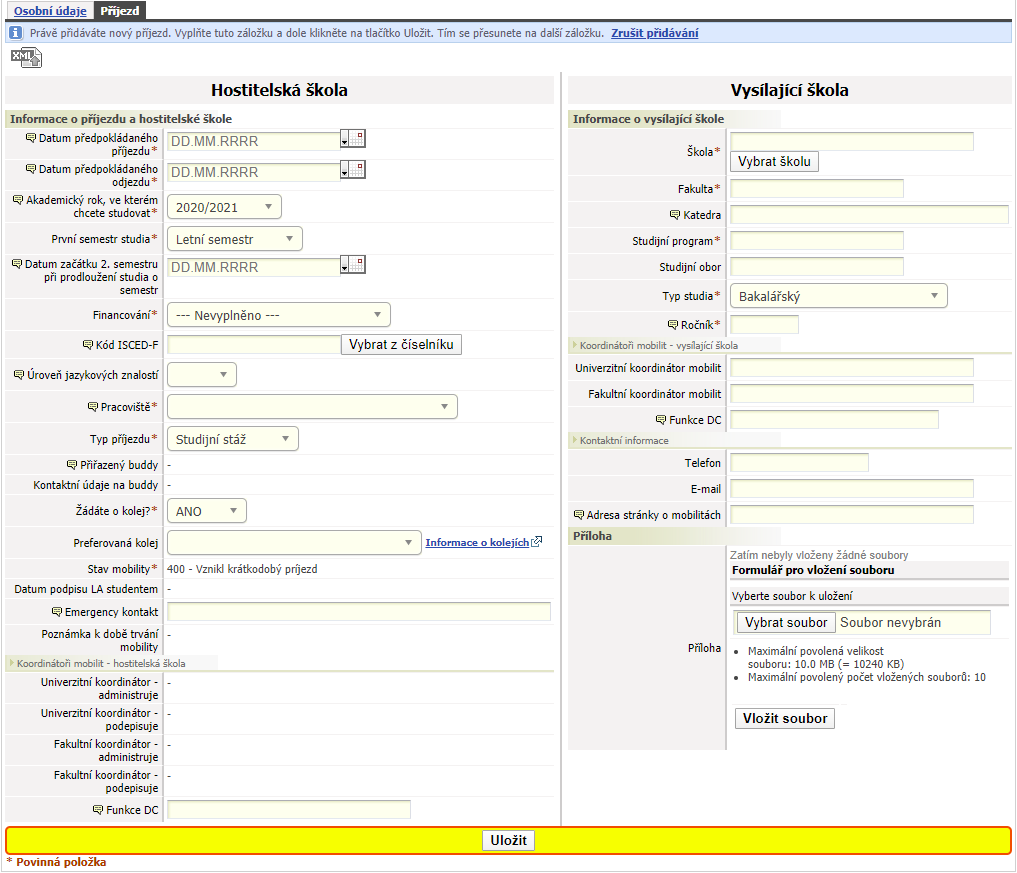Click help bubble next to Akademický rok
Viewport: 1017px width, 873px height.
tap(18, 200)
